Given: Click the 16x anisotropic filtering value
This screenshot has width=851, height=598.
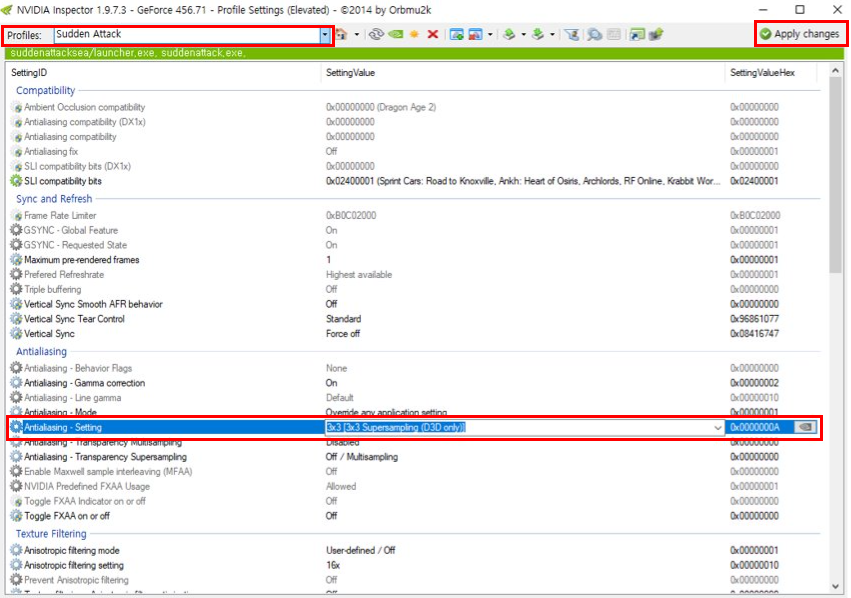Looking at the screenshot, I should pyautogui.click(x=333, y=565).
